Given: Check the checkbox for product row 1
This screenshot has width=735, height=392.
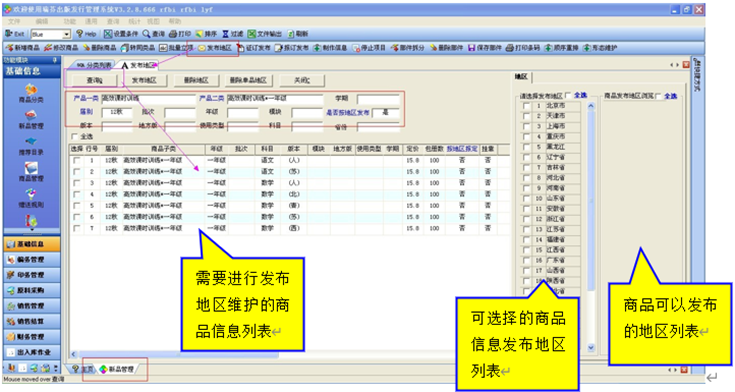Looking at the screenshot, I should click(x=76, y=160).
